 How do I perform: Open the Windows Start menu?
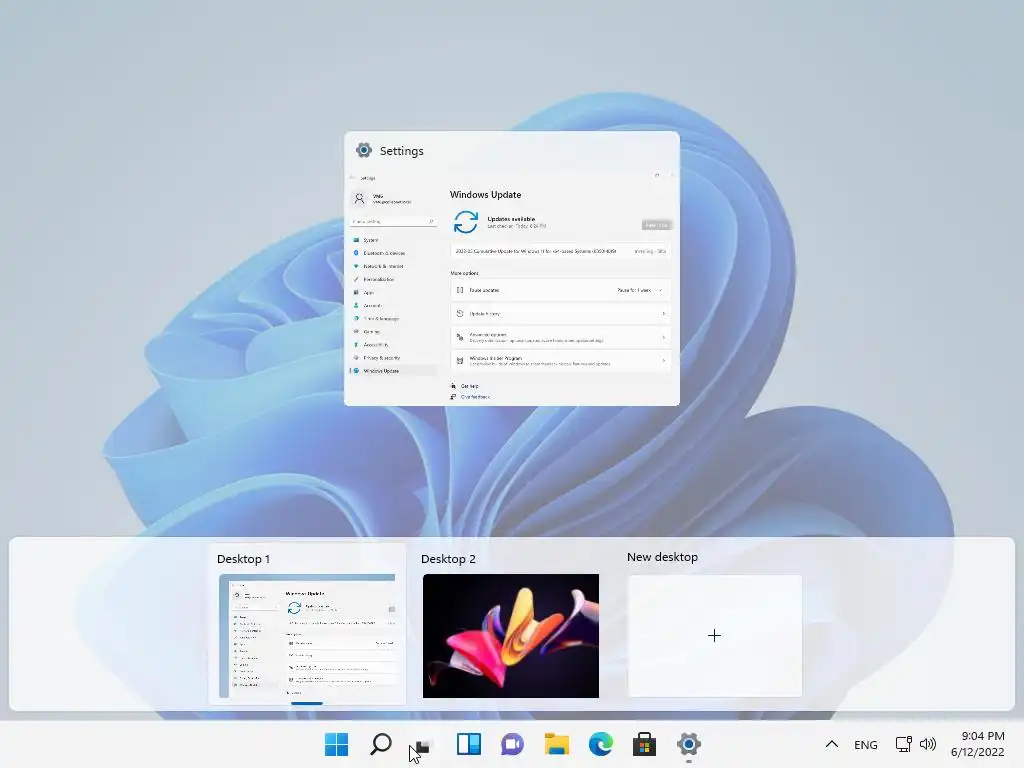(x=336, y=744)
